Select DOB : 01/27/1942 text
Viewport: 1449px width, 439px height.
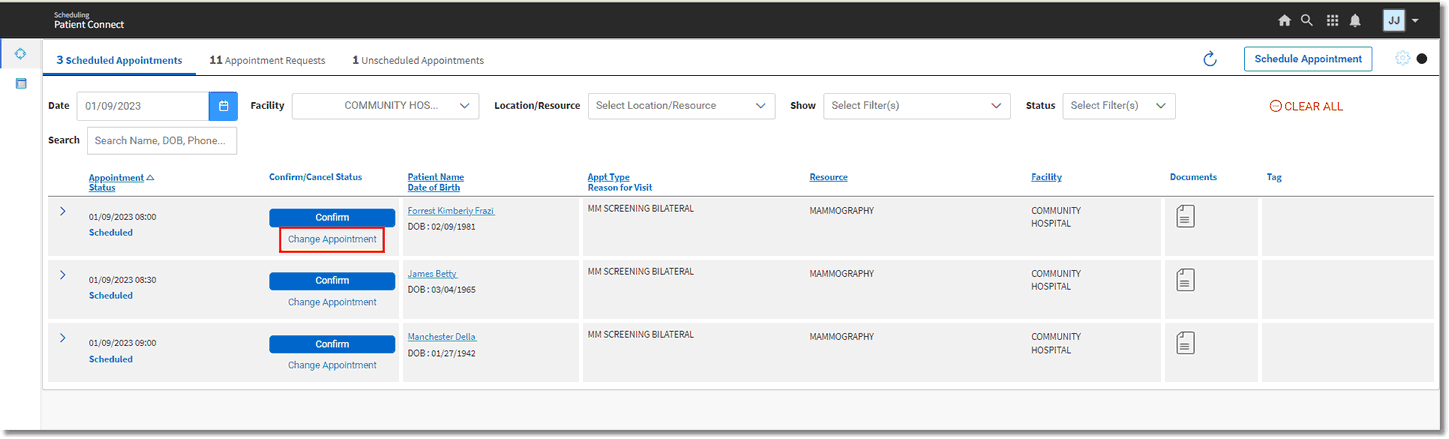(442, 353)
